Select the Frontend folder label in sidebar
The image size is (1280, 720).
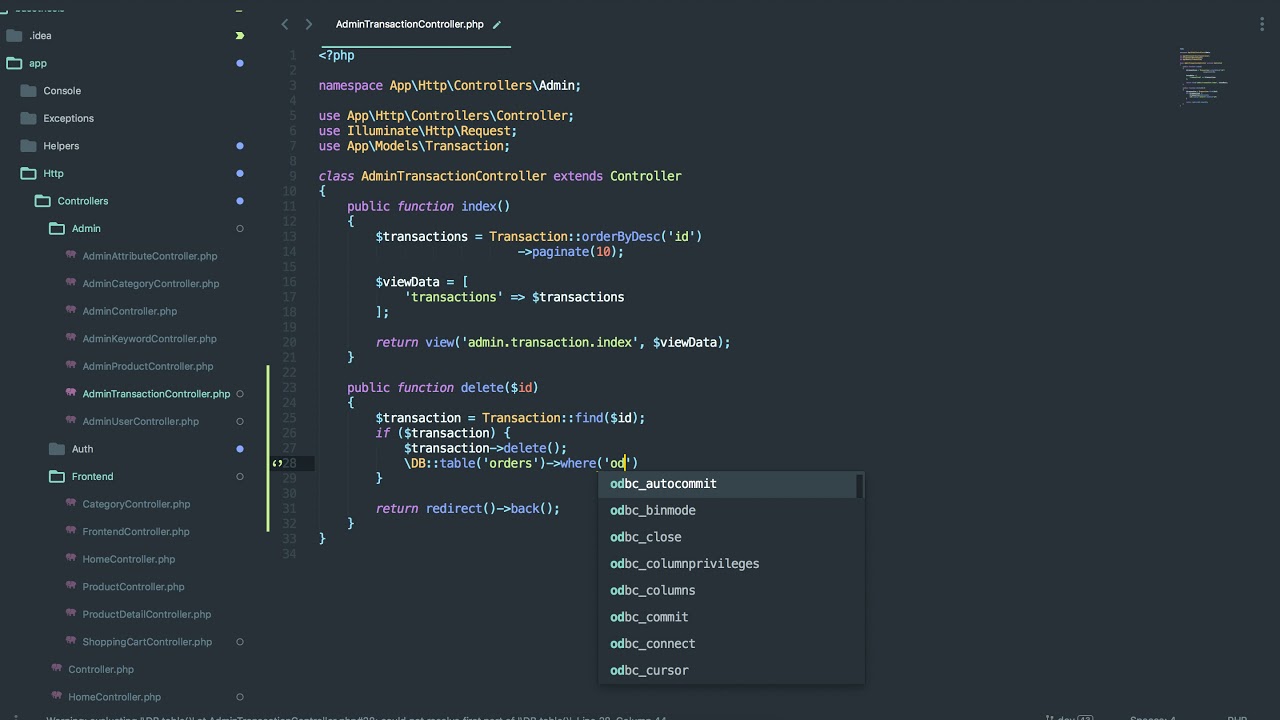(x=92, y=476)
